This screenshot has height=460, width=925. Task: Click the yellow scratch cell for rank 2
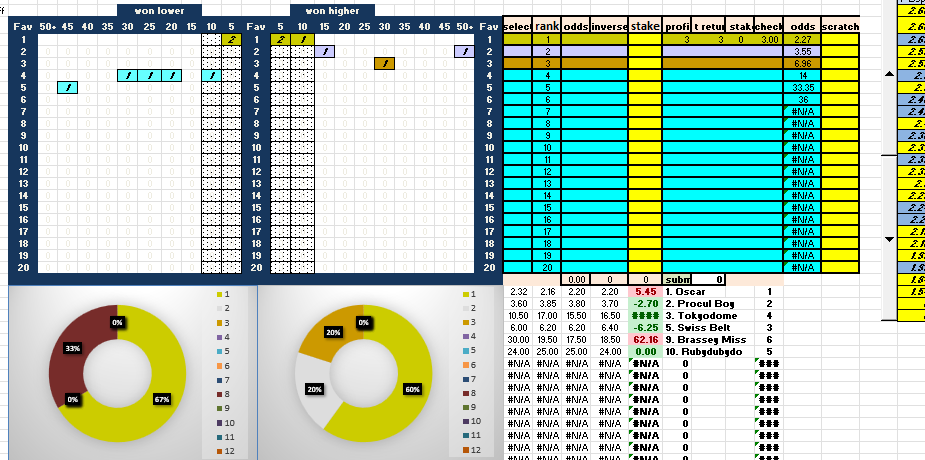840,51
